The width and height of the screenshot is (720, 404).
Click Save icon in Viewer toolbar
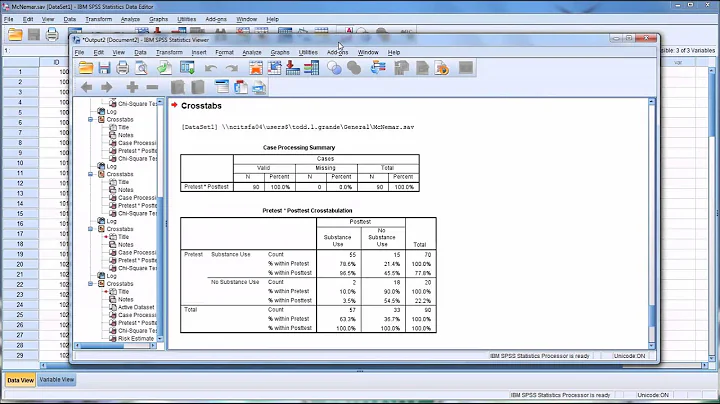[x=104, y=68]
